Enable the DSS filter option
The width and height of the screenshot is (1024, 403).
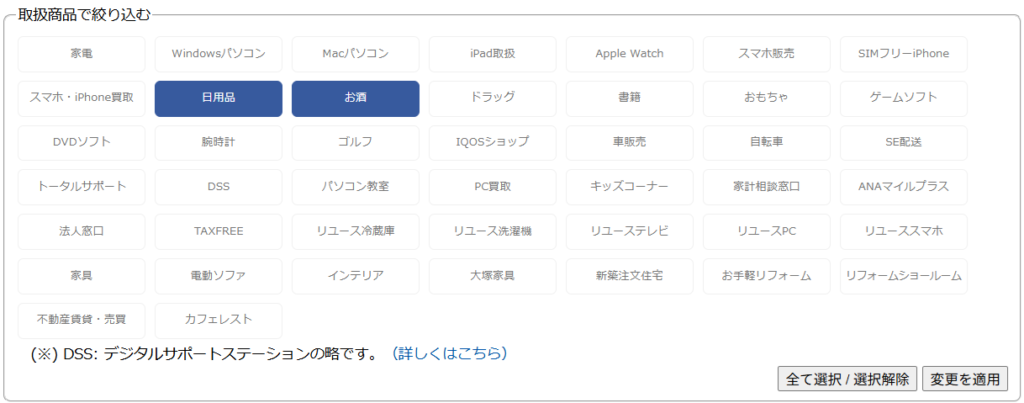[218, 187]
